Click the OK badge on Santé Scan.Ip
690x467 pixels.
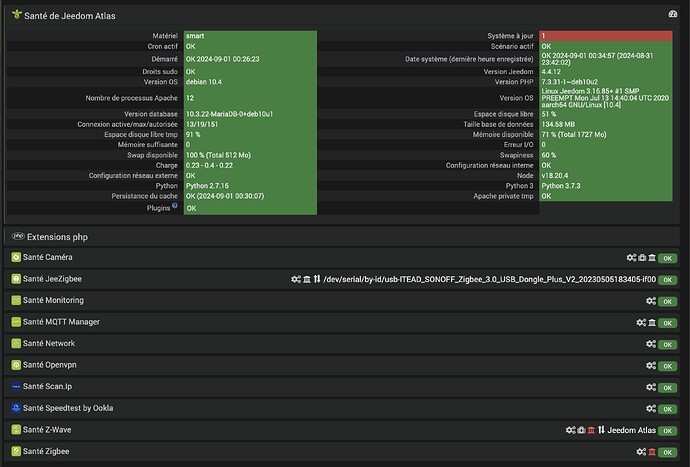pyautogui.click(x=667, y=387)
